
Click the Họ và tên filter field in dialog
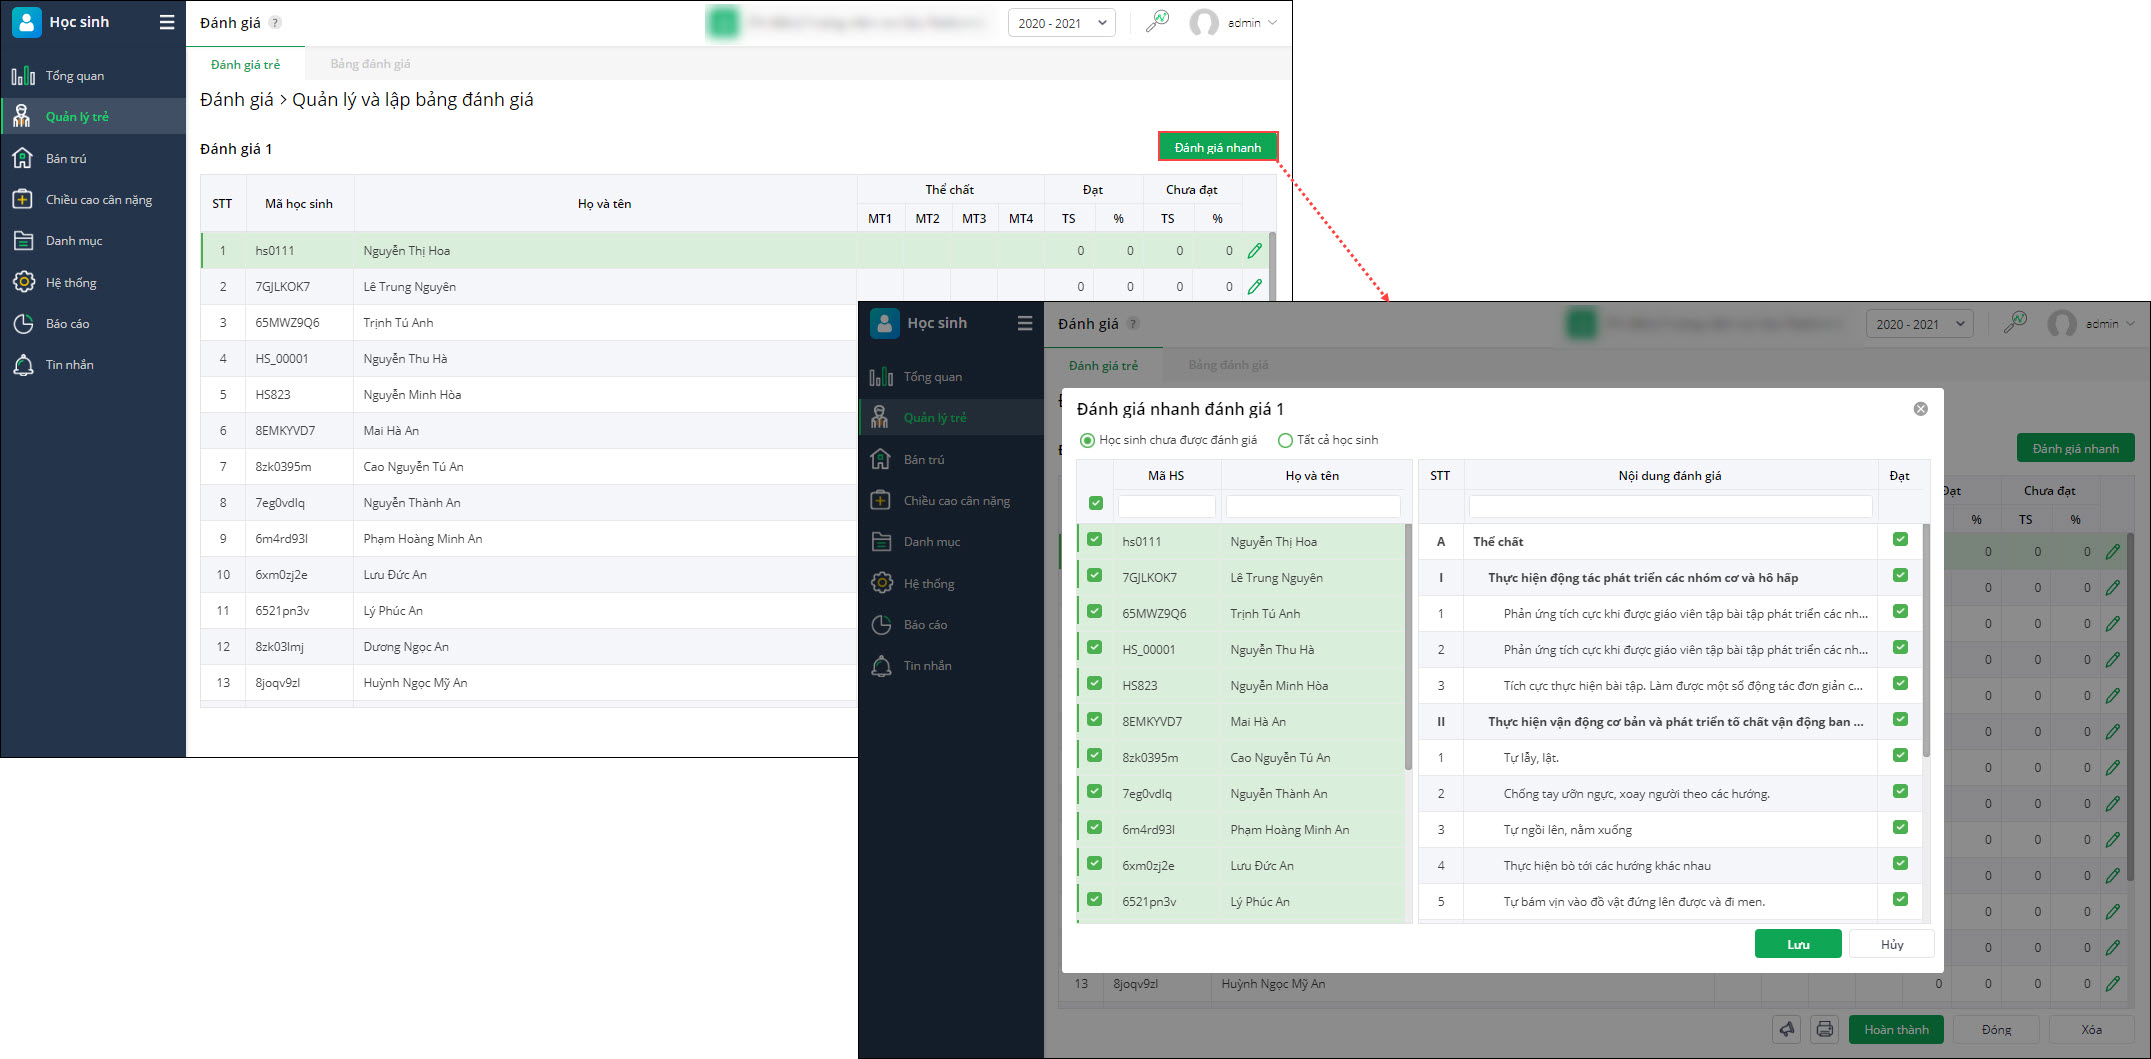1312,506
